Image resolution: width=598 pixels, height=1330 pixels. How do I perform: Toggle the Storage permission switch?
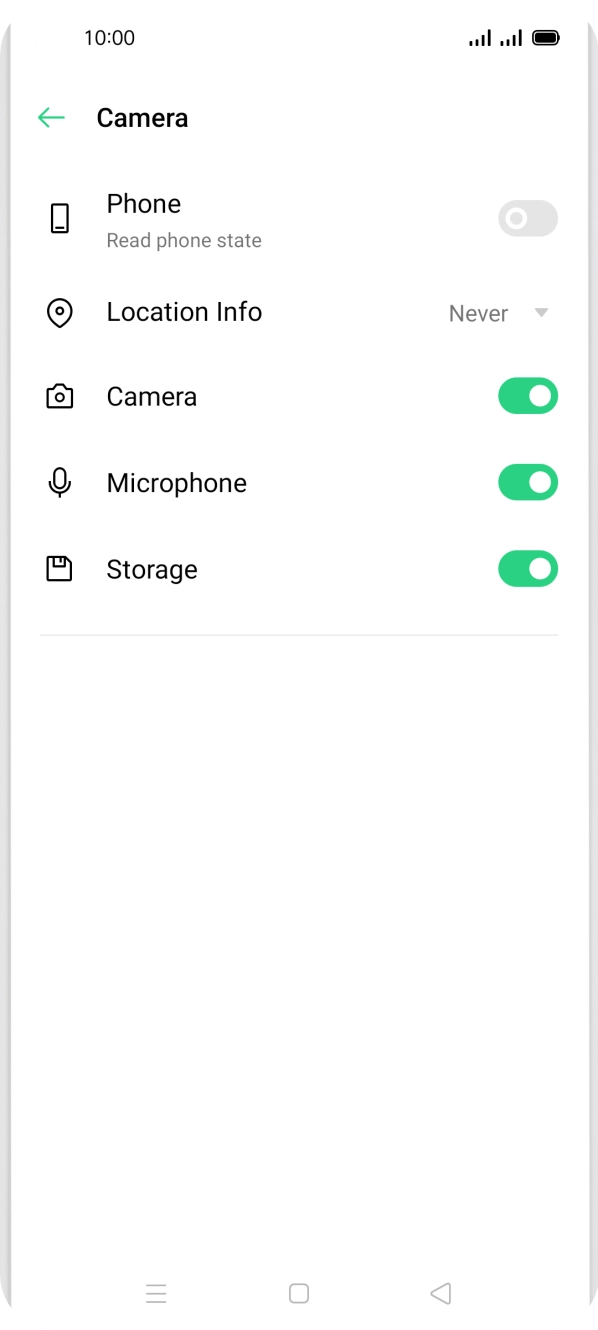point(527,568)
